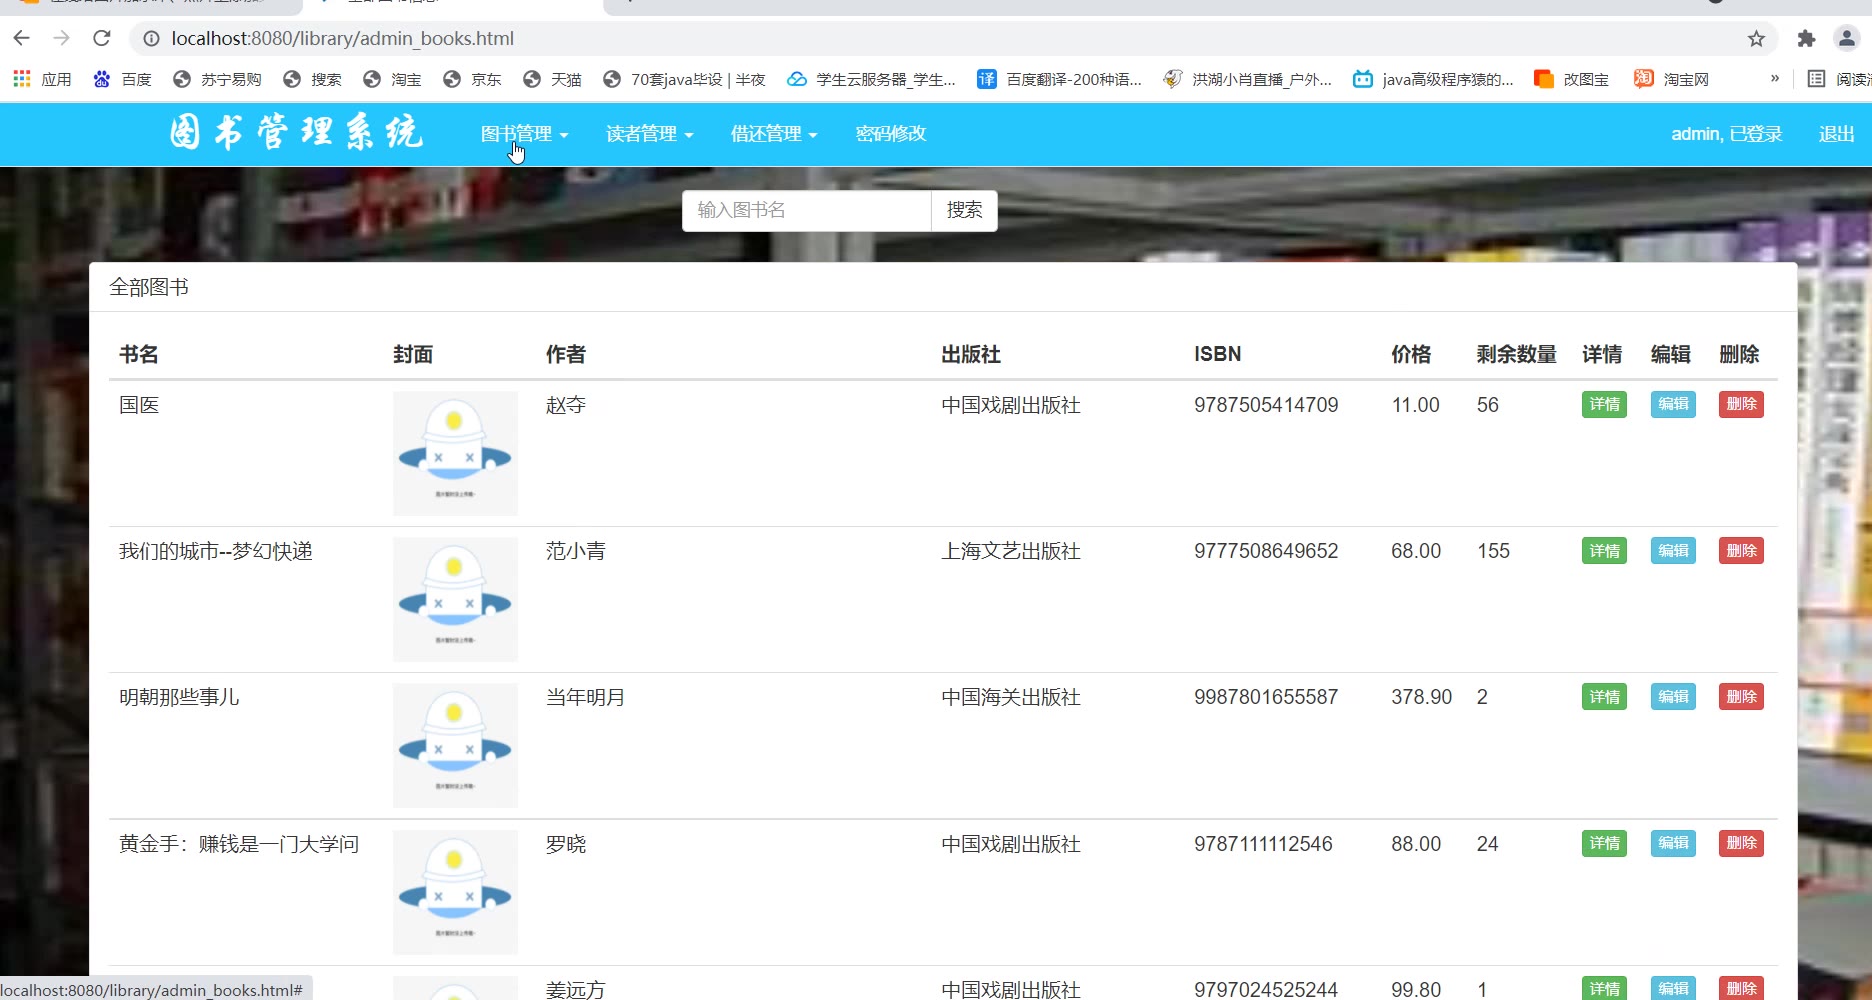Log out with the 退出 link
The height and width of the screenshot is (1000, 1872).
[x=1836, y=133]
